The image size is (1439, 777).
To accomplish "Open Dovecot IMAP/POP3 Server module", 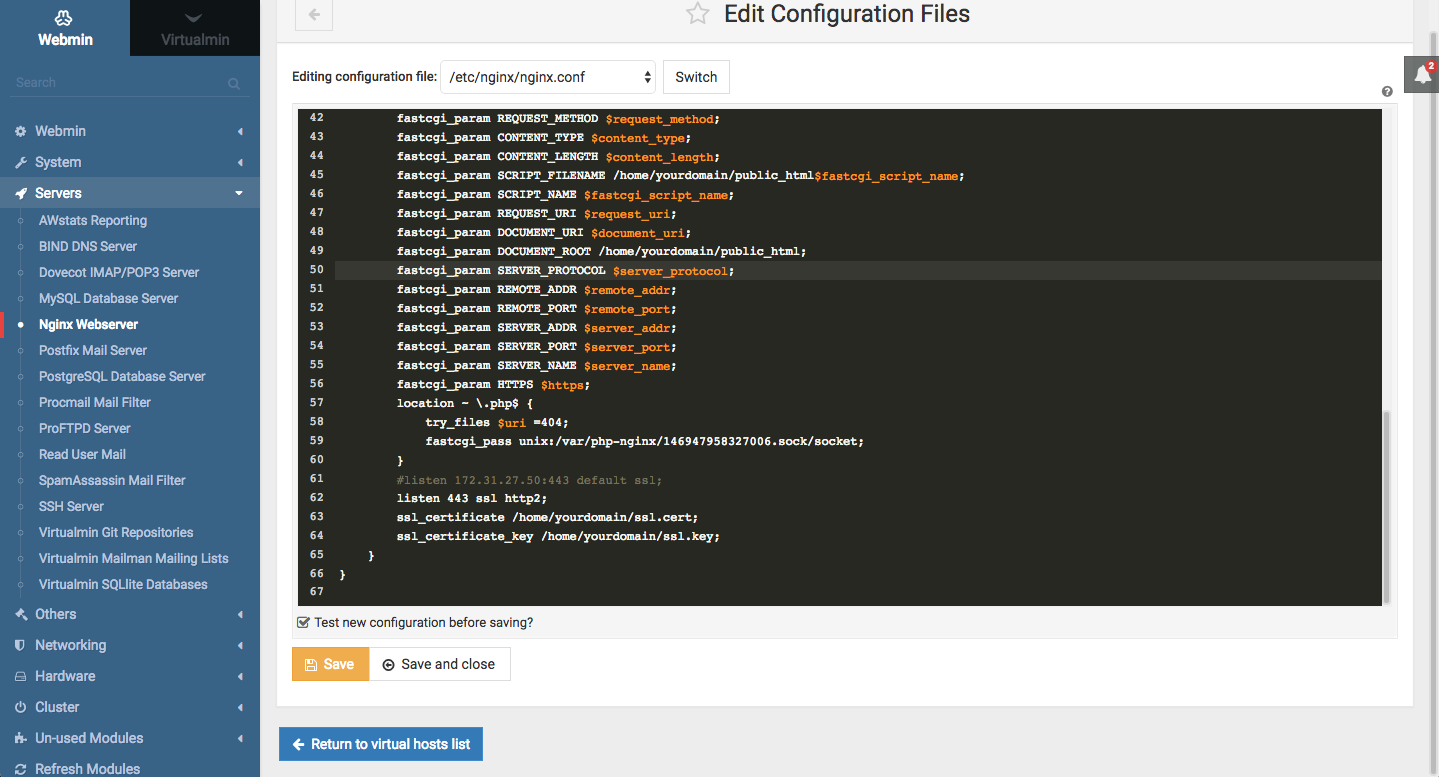I will pos(119,272).
